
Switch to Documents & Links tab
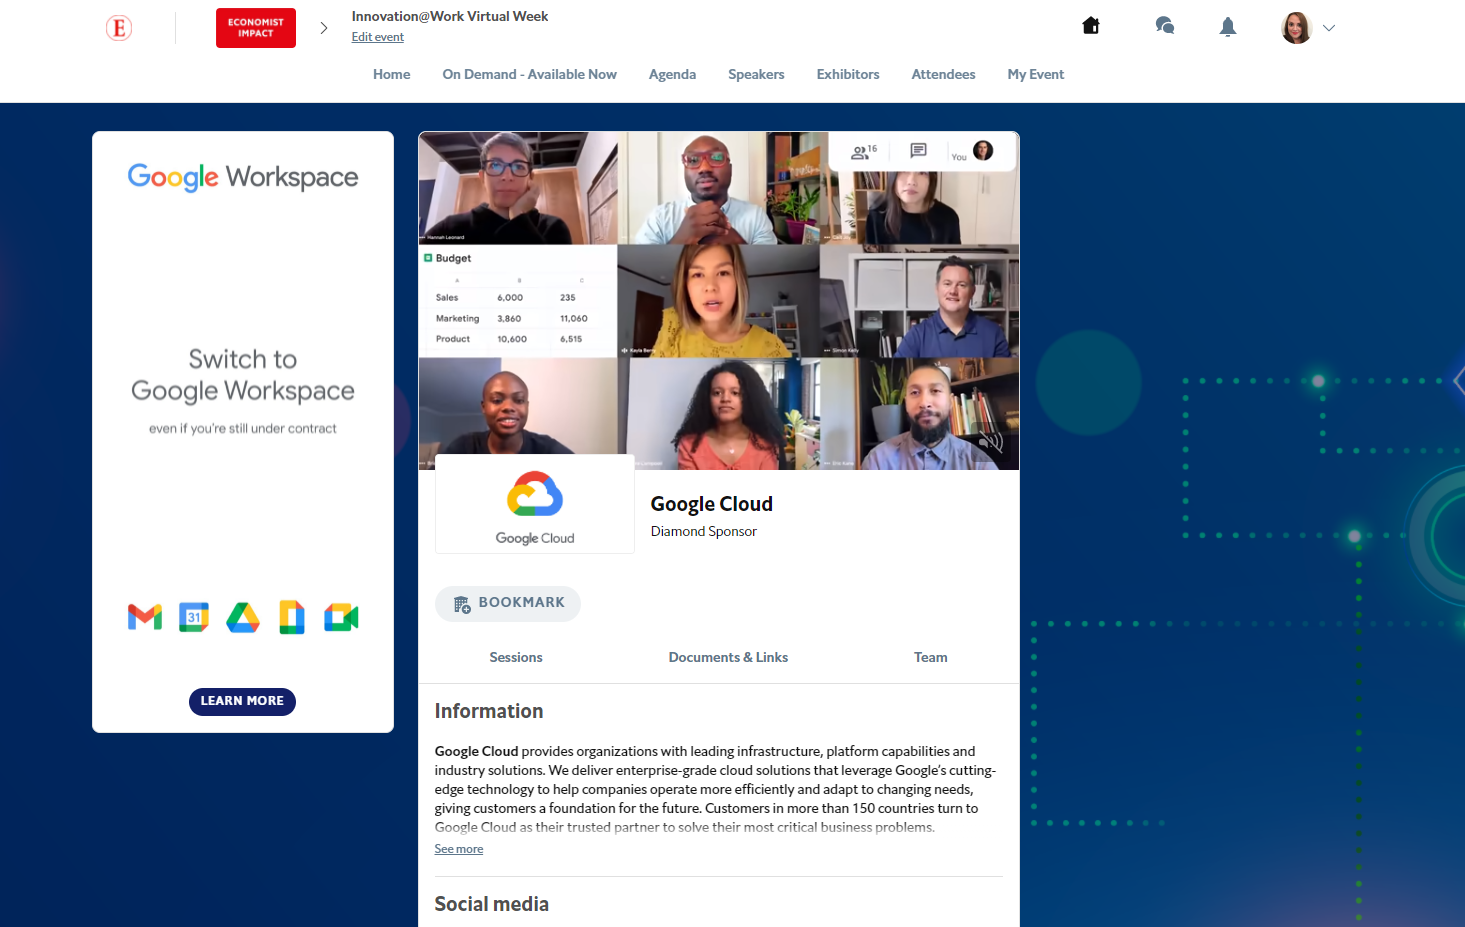[728, 657]
